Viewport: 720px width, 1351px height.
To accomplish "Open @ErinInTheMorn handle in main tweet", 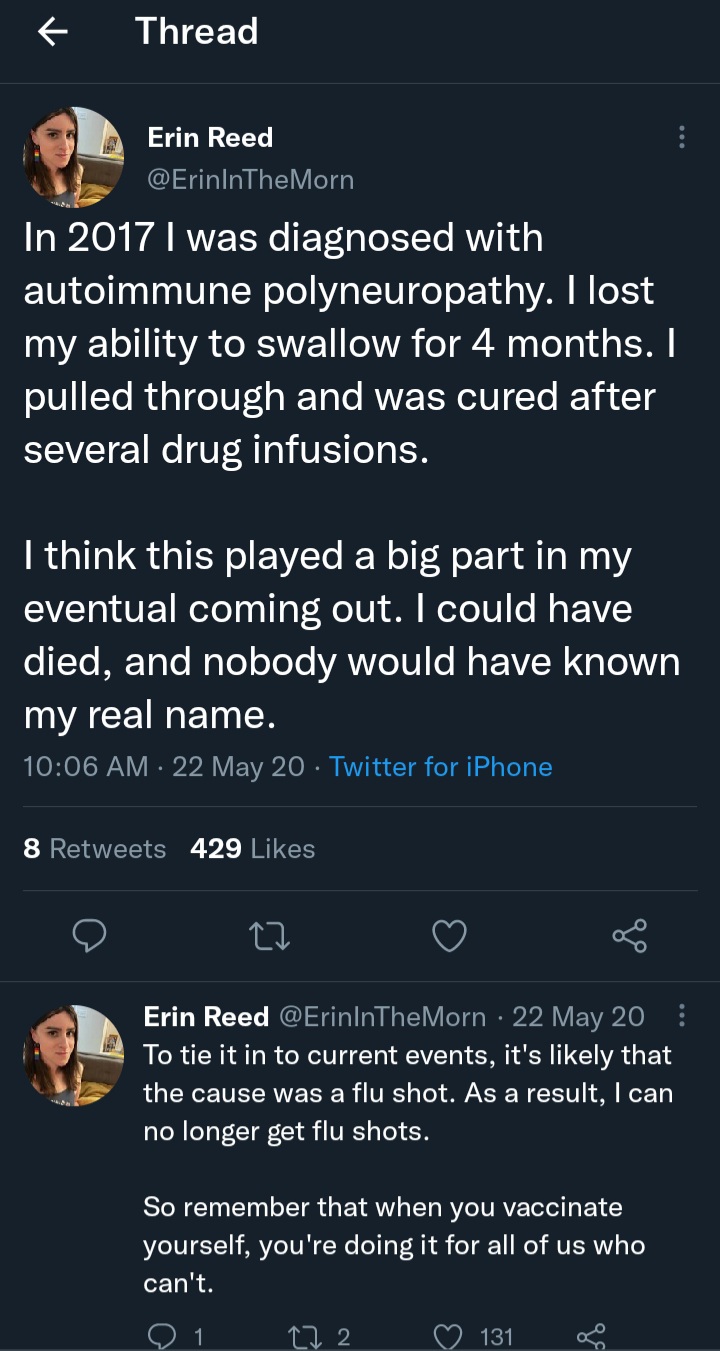I will (250, 180).
